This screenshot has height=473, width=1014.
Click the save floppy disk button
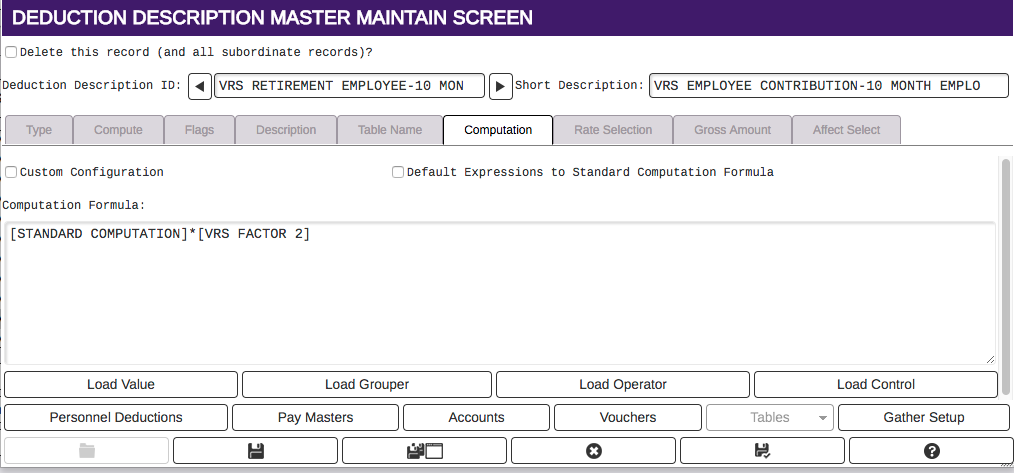point(255,450)
